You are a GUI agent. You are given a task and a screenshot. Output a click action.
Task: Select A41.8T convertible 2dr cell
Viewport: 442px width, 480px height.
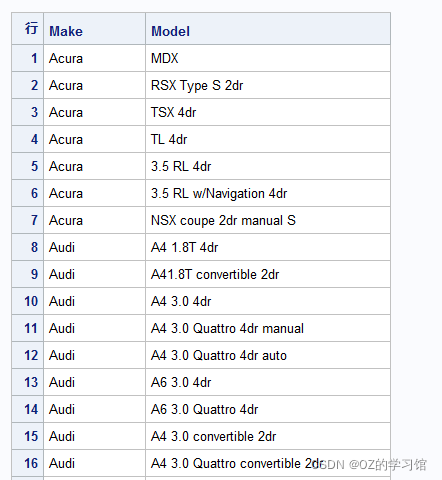pyautogui.click(x=268, y=274)
